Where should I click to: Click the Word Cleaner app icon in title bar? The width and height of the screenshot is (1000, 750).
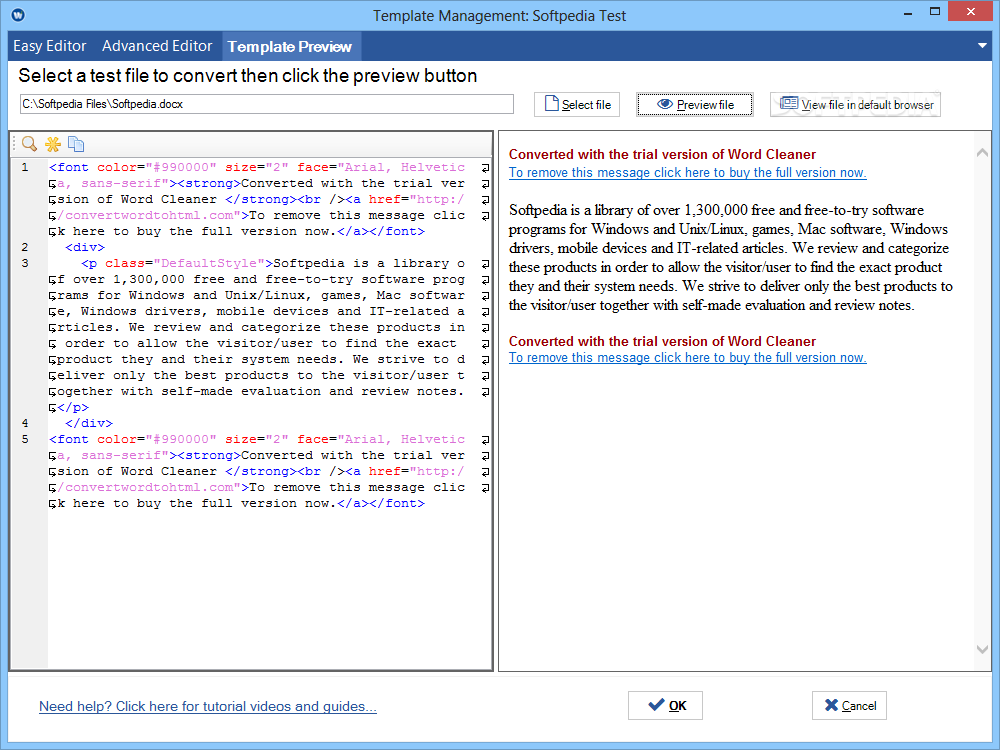[18, 15]
